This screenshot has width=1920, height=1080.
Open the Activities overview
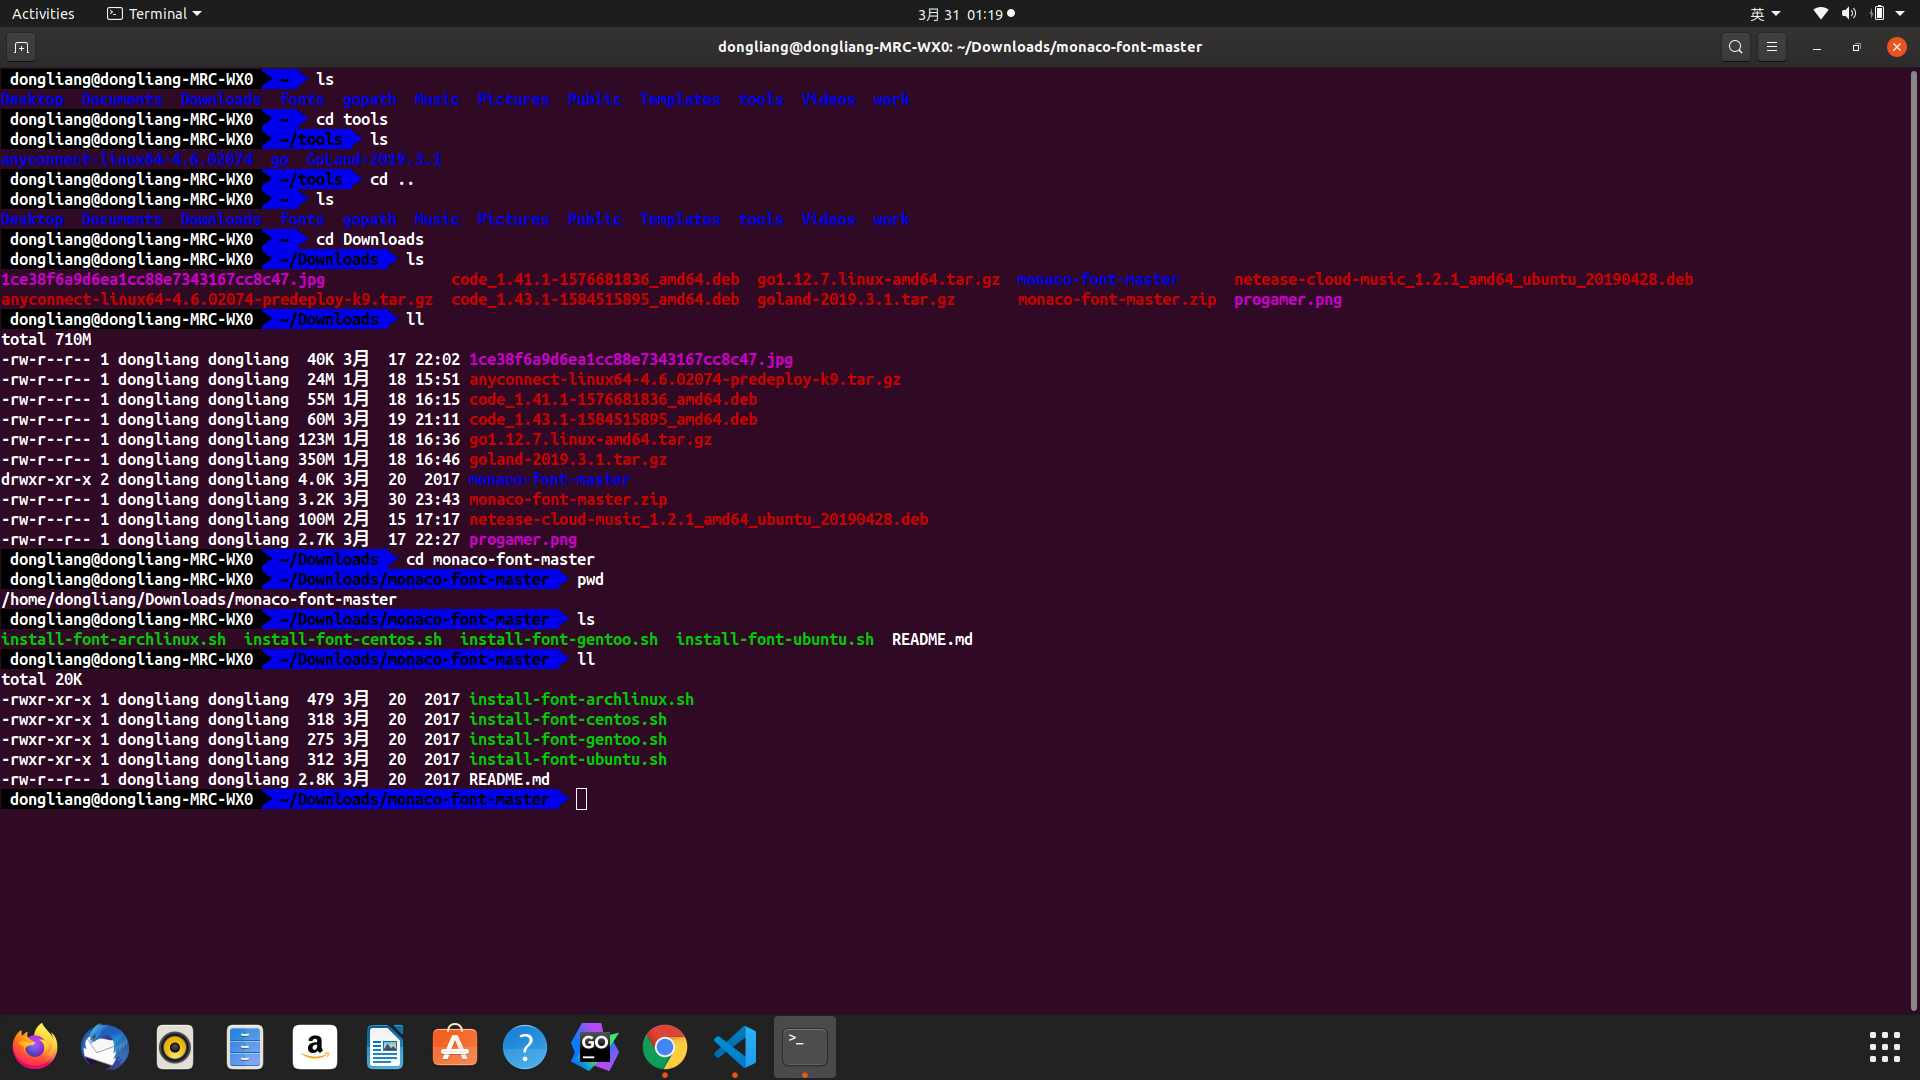point(43,14)
